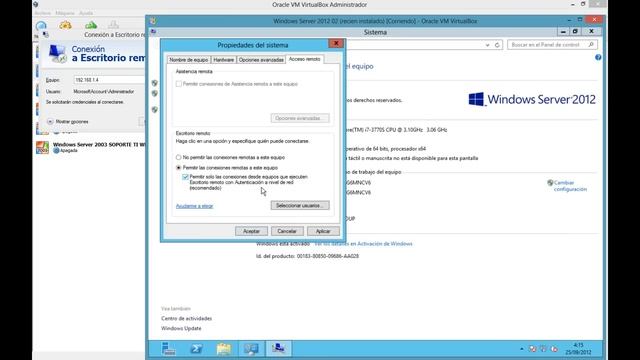The height and width of the screenshot is (360, 640).
Task: Open the Opciones avanzadas tab
Action: tap(261, 60)
